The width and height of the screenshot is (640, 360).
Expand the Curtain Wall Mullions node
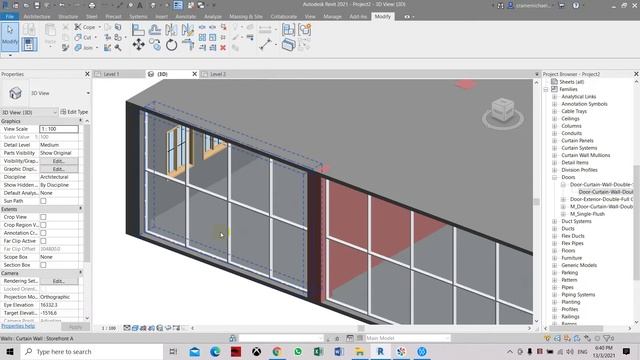[555, 155]
